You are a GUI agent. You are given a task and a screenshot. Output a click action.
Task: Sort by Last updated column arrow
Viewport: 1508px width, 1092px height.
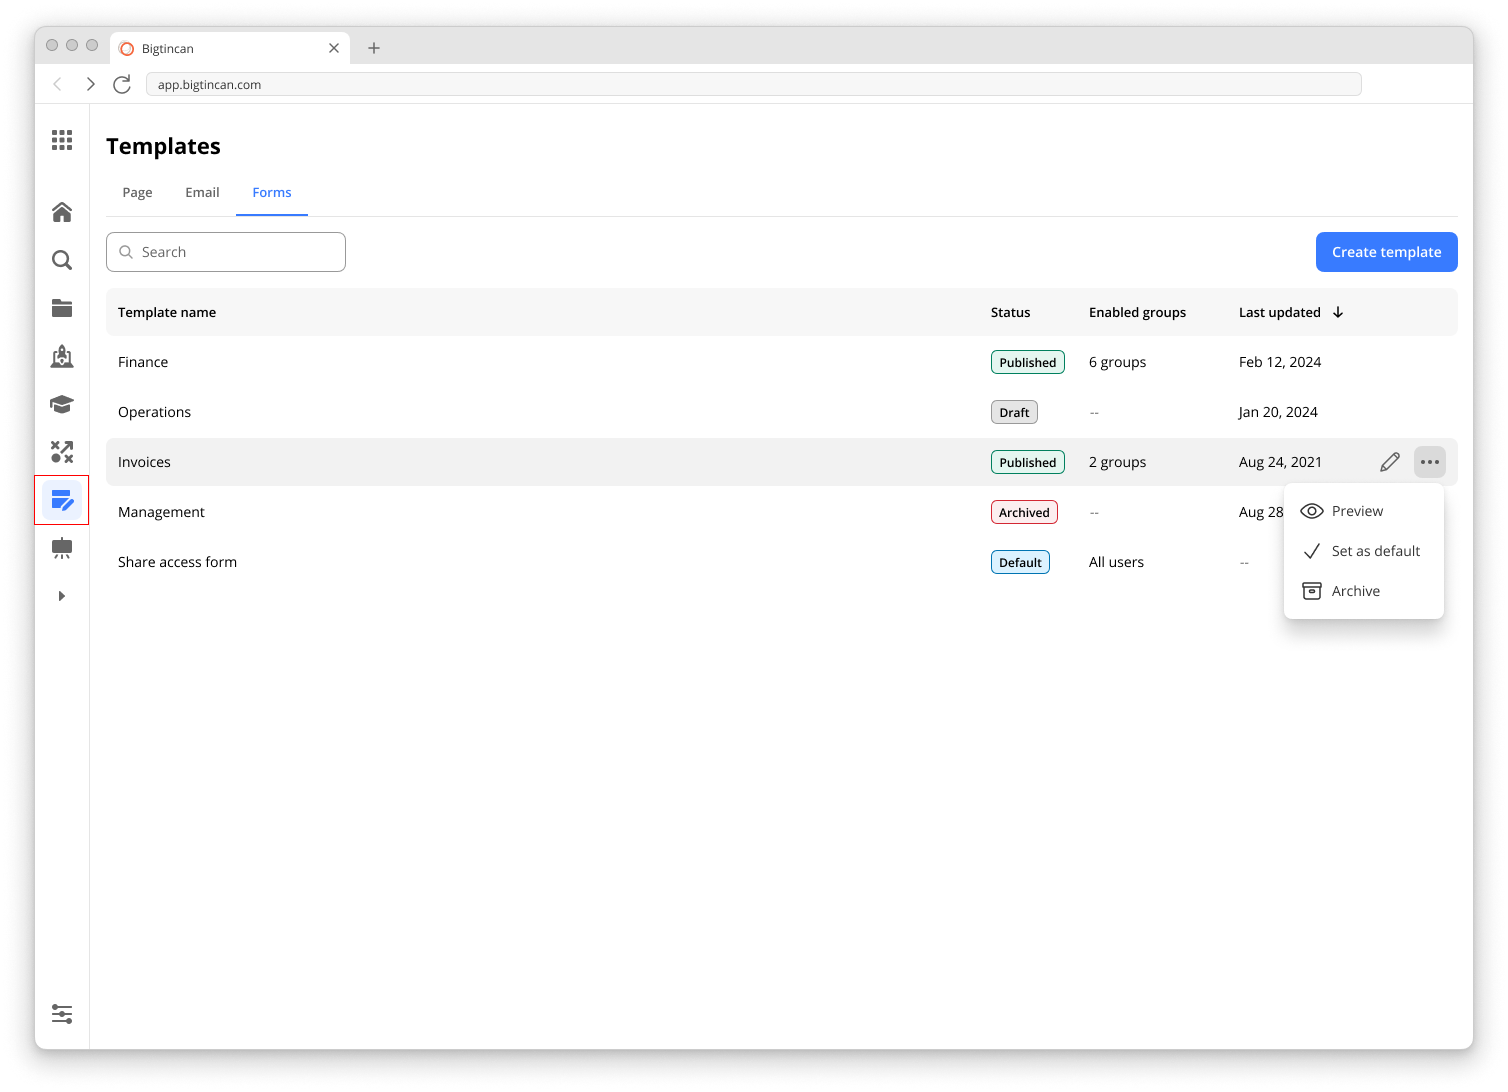click(1338, 312)
